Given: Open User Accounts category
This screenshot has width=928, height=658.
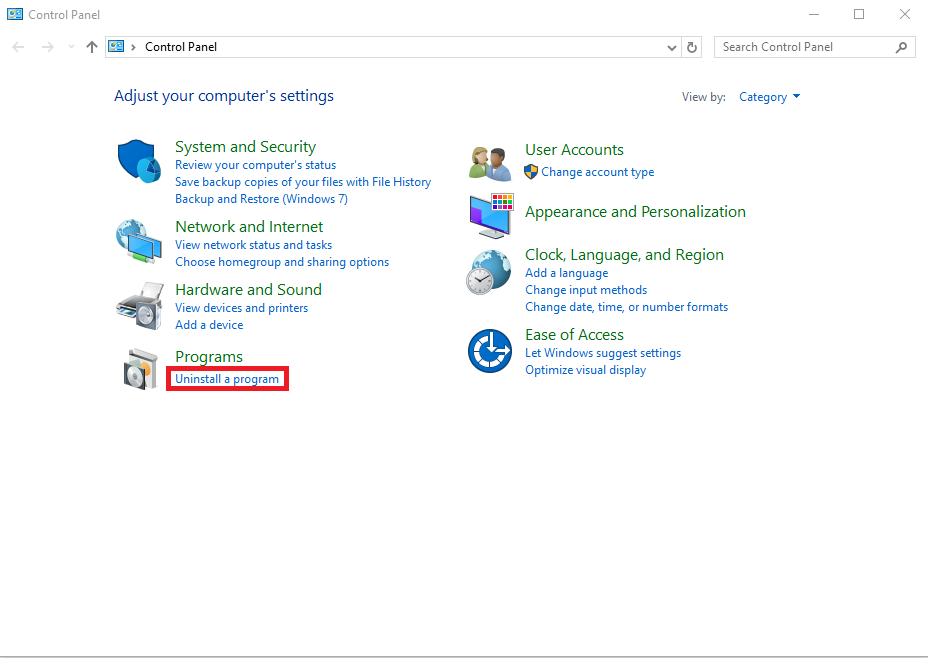Looking at the screenshot, I should [574, 150].
